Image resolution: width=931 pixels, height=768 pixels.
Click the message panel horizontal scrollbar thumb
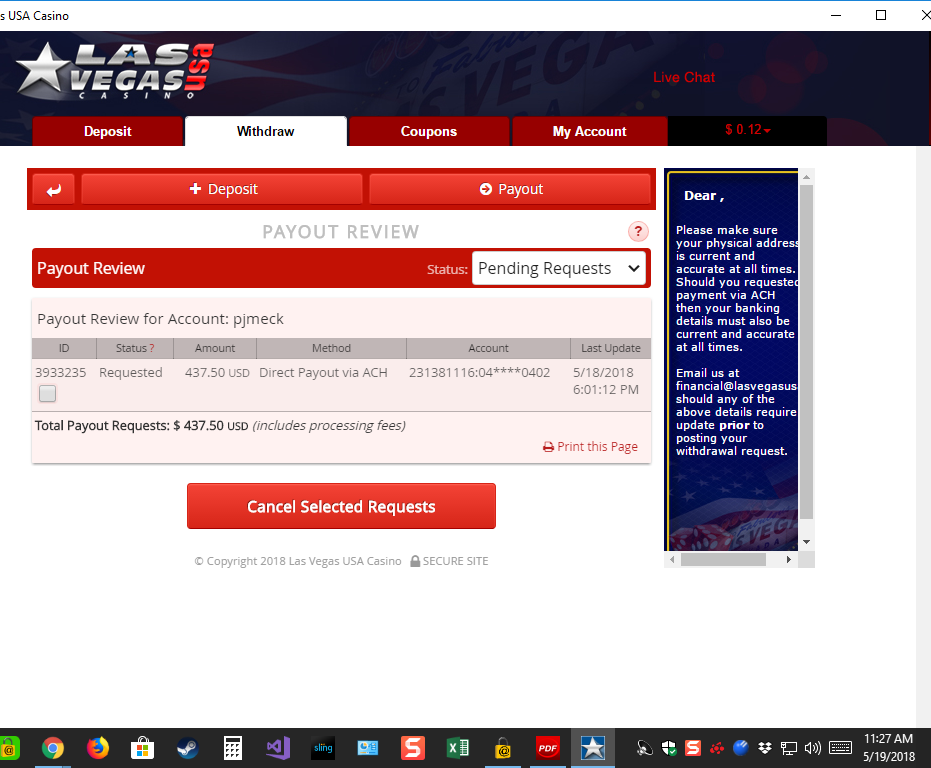click(723, 560)
